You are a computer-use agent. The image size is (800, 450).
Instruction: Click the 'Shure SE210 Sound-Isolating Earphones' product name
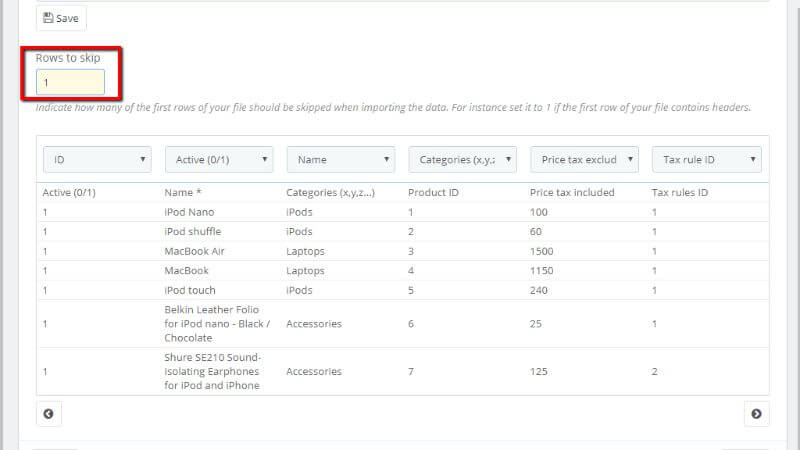pos(212,371)
